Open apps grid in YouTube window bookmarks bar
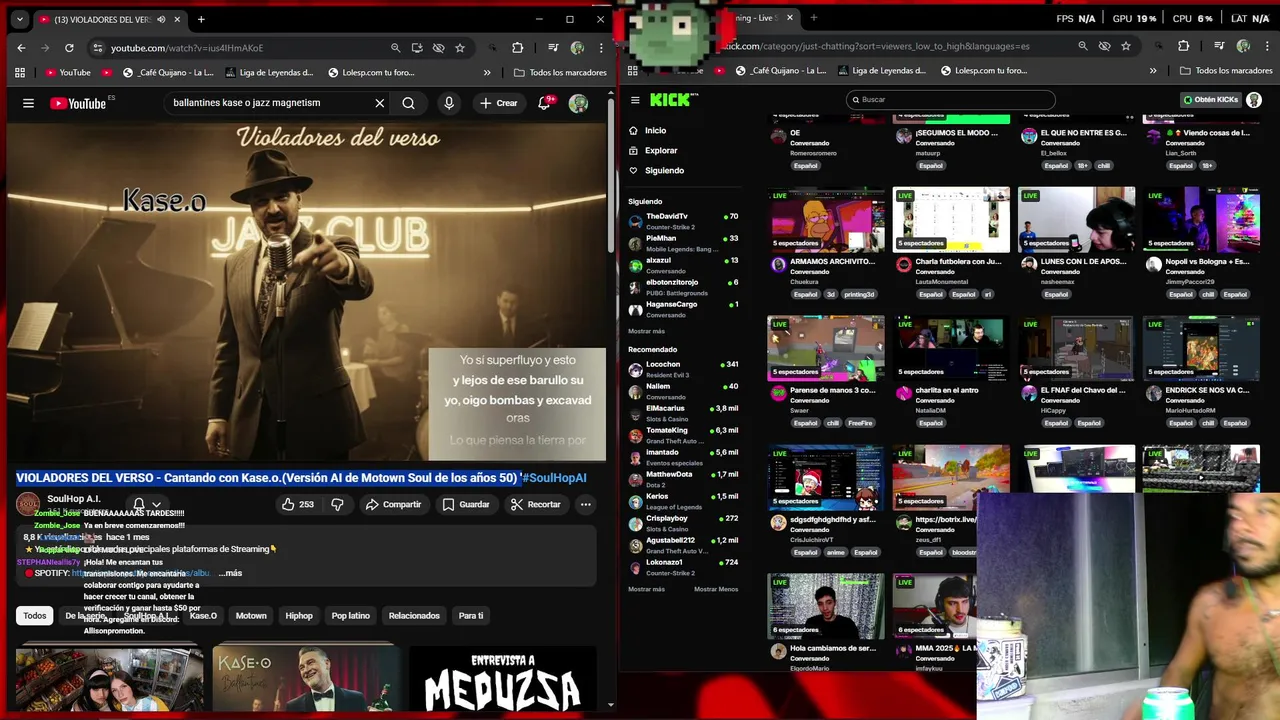This screenshot has height=720, width=1280. click(x=19, y=72)
